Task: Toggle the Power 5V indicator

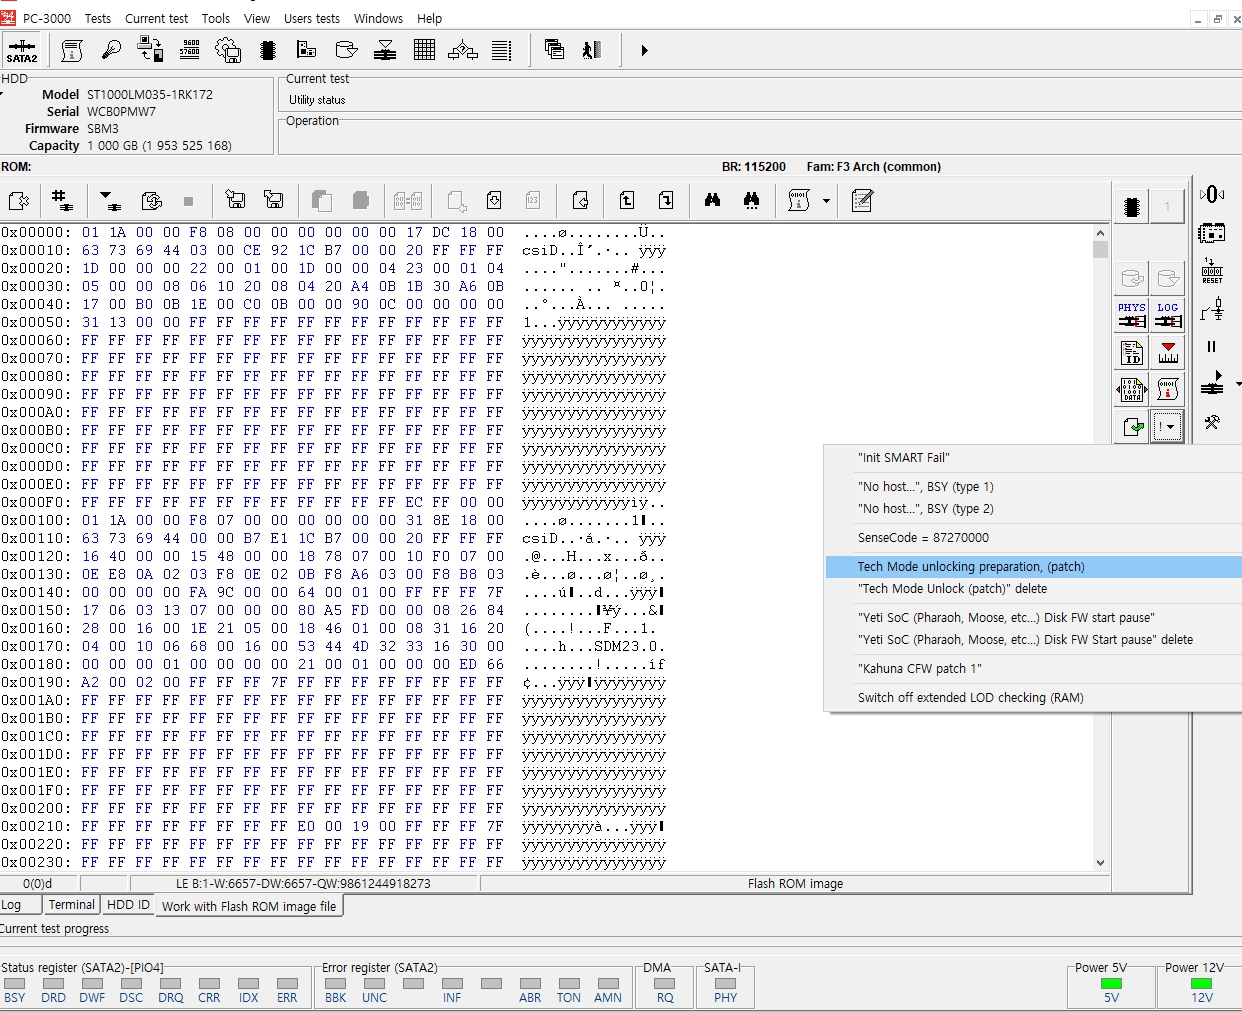Action: tap(1111, 983)
